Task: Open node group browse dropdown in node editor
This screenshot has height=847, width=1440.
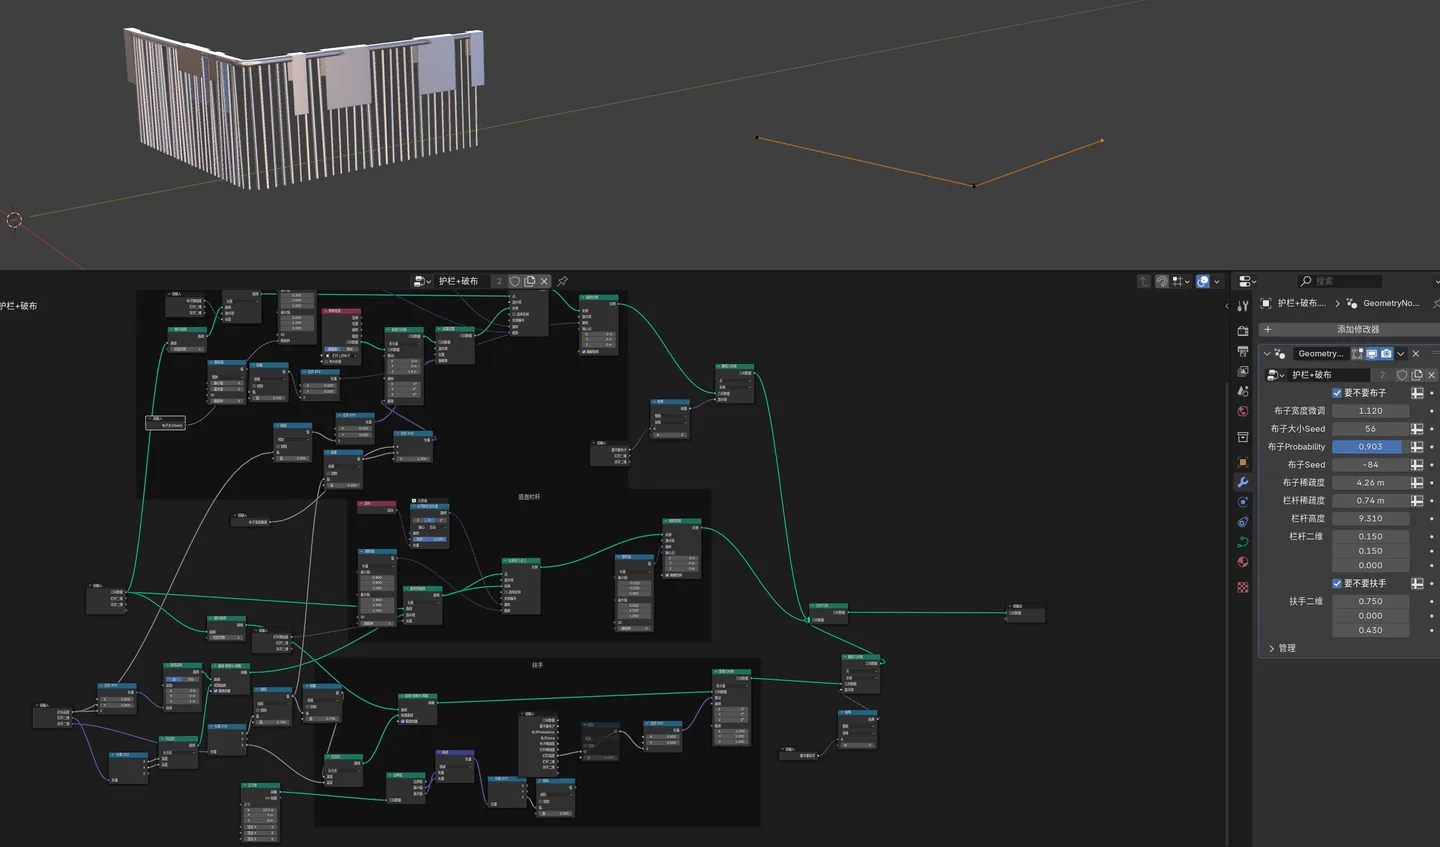Action: [x=423, y=281]
